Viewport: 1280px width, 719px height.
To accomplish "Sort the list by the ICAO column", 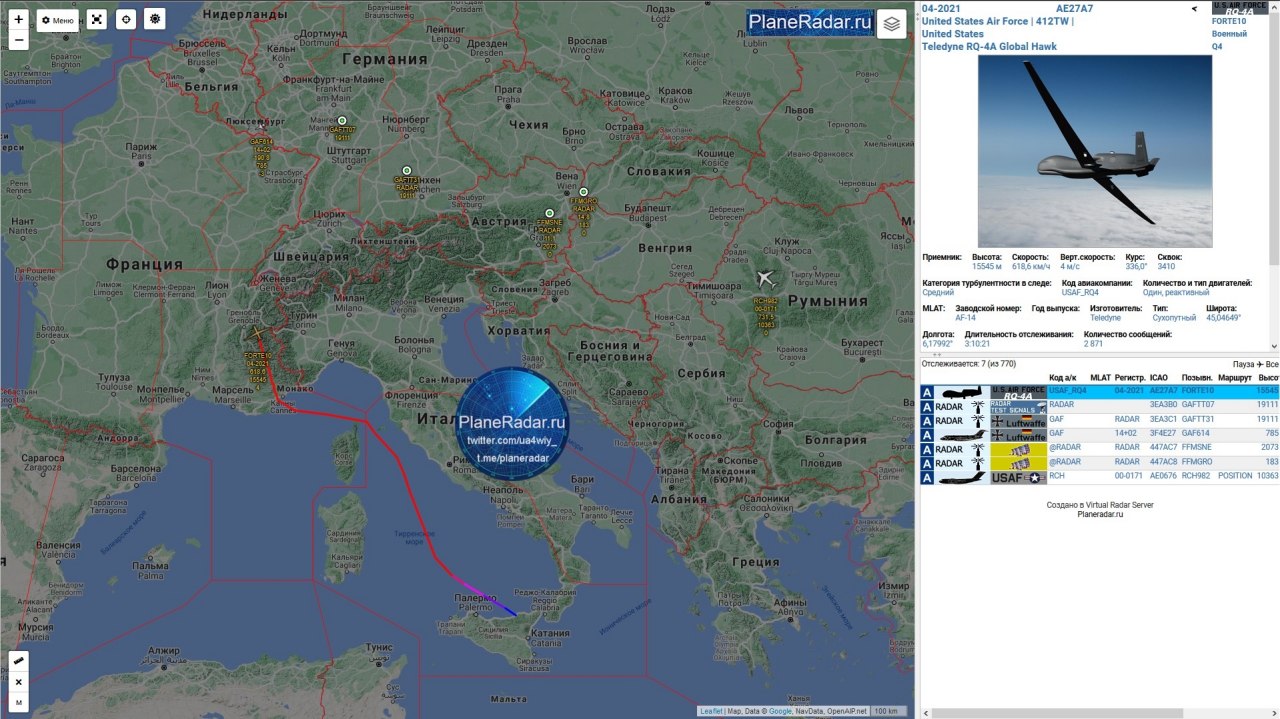I will pyautogui.click(x=1159, y=378).
